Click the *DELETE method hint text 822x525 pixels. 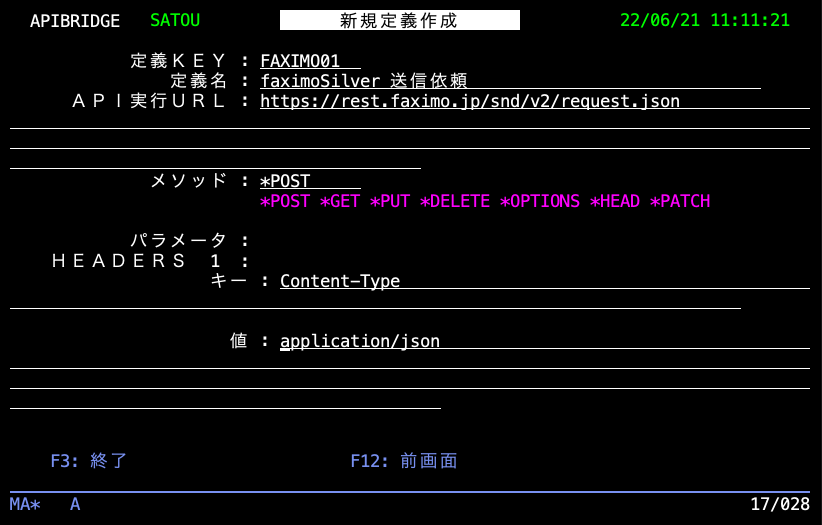(455, 201)
